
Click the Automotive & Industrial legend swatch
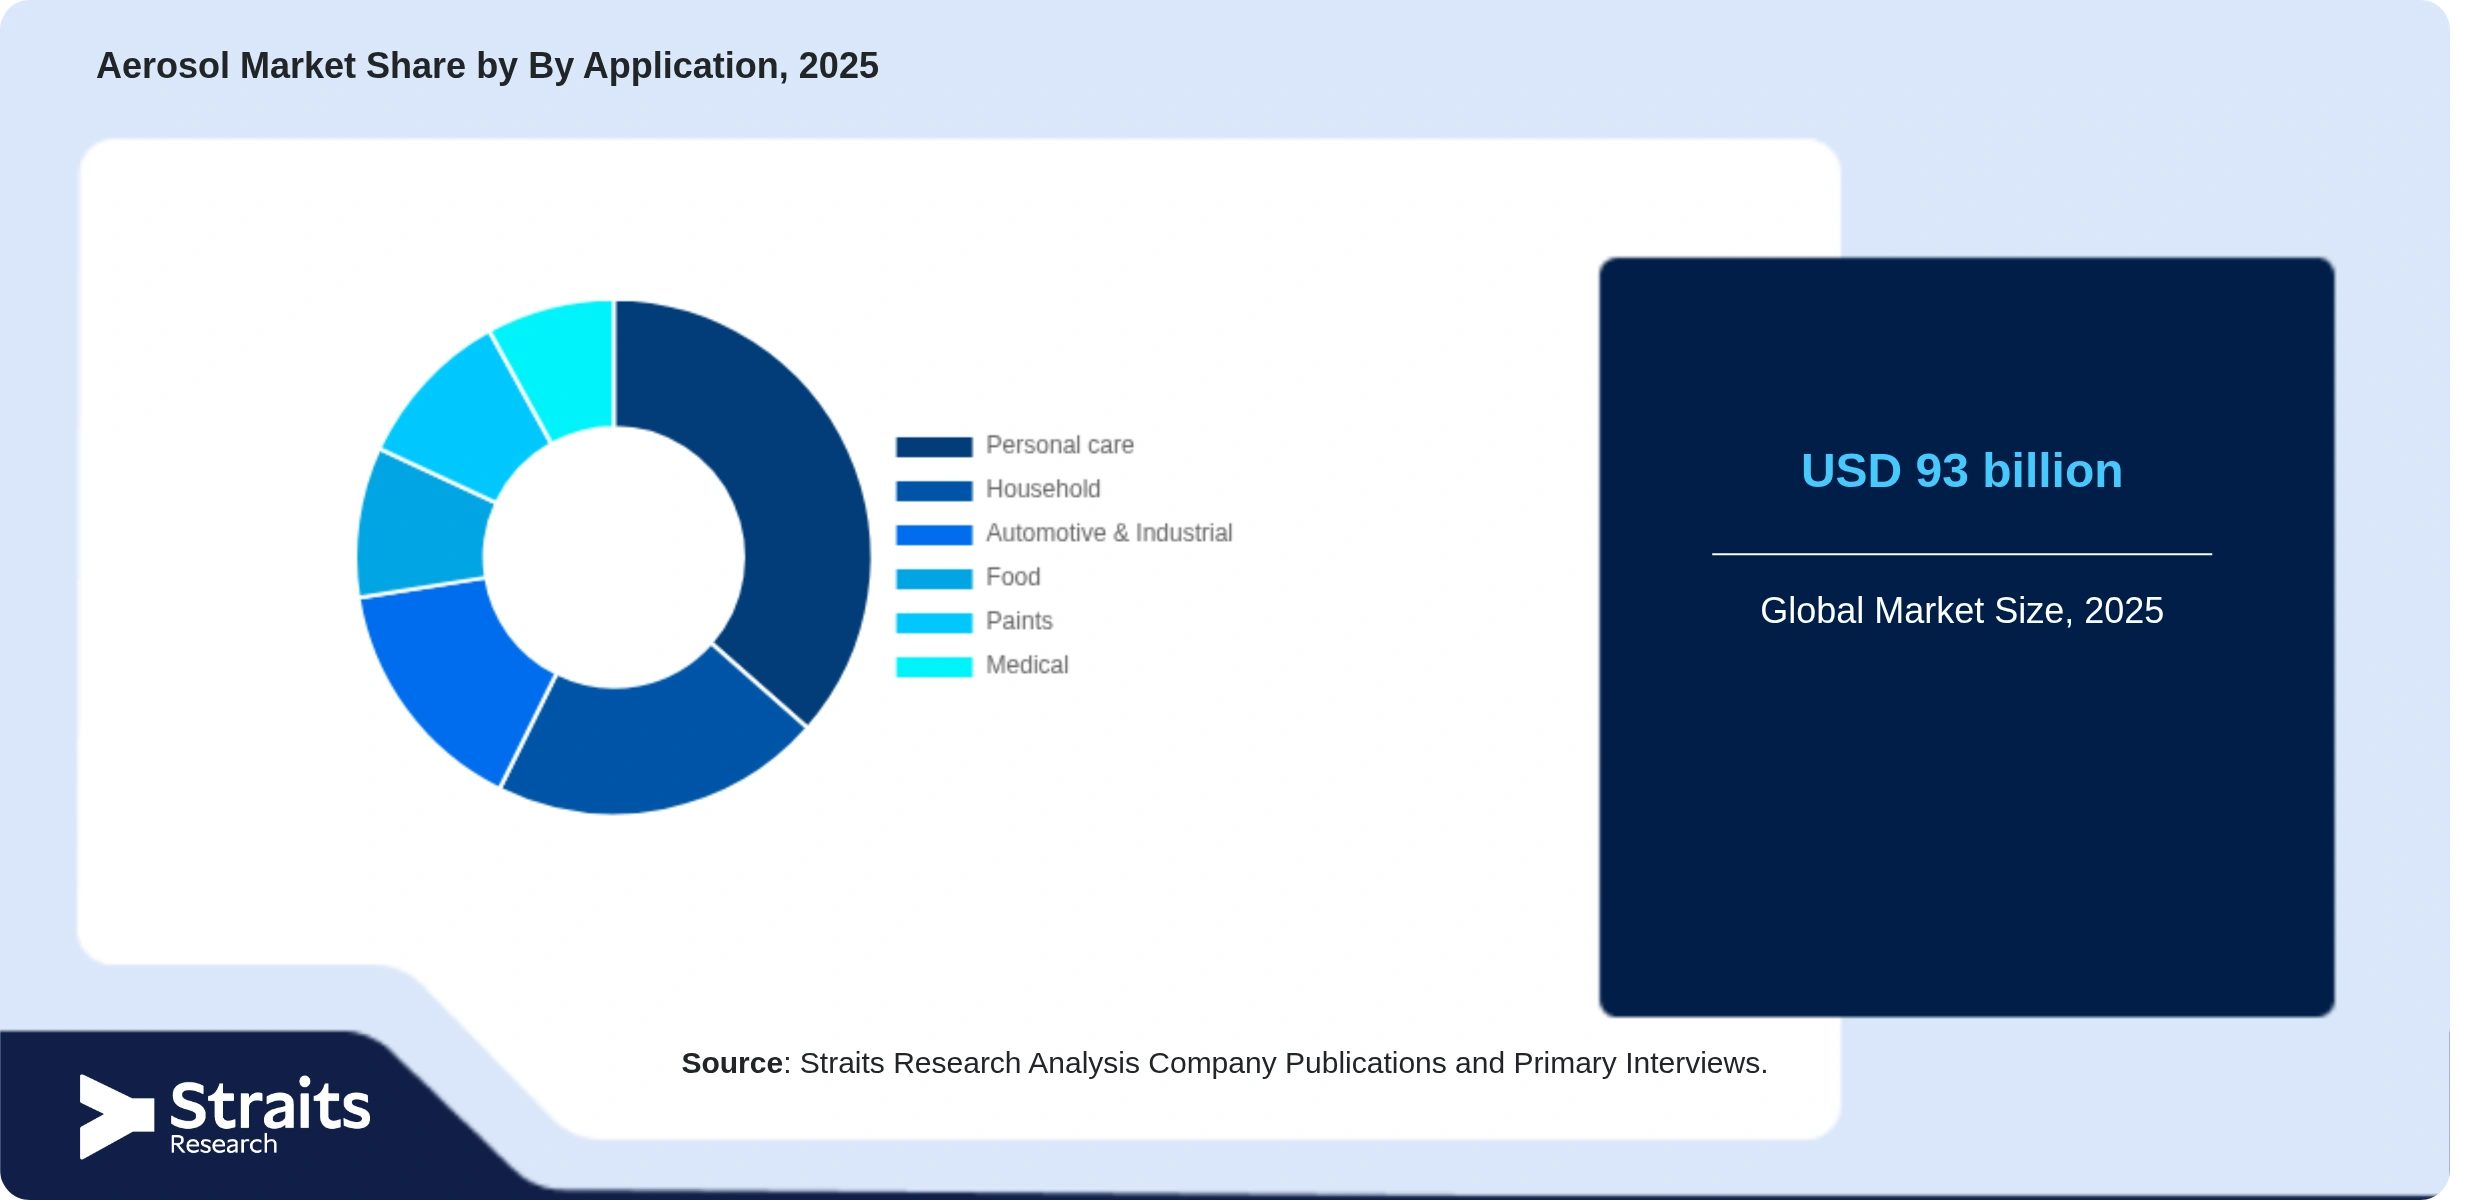click(934, 534)
